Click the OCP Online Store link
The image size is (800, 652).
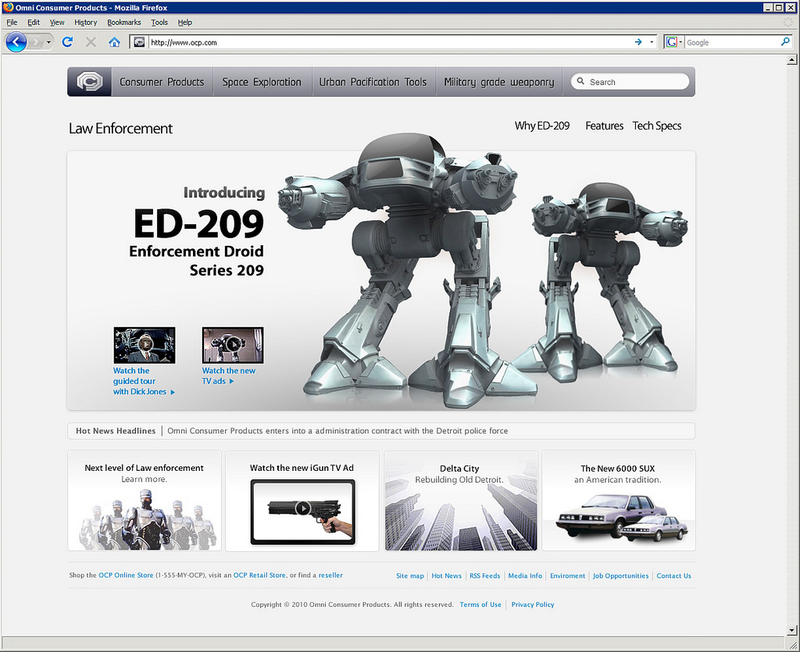coord(126,575)
